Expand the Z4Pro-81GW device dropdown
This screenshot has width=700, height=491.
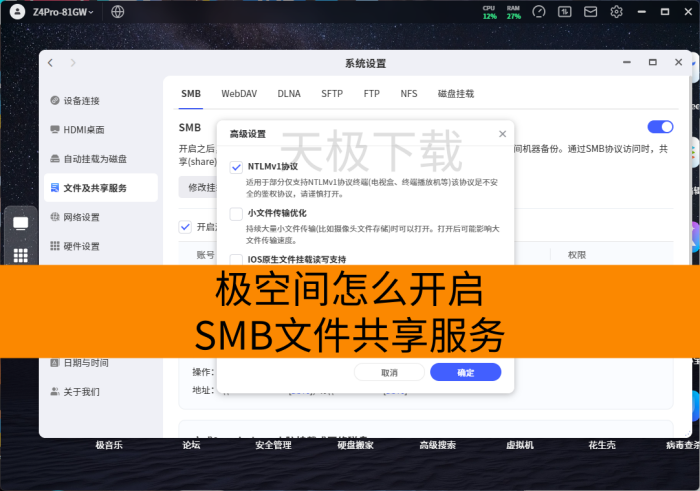63,12
